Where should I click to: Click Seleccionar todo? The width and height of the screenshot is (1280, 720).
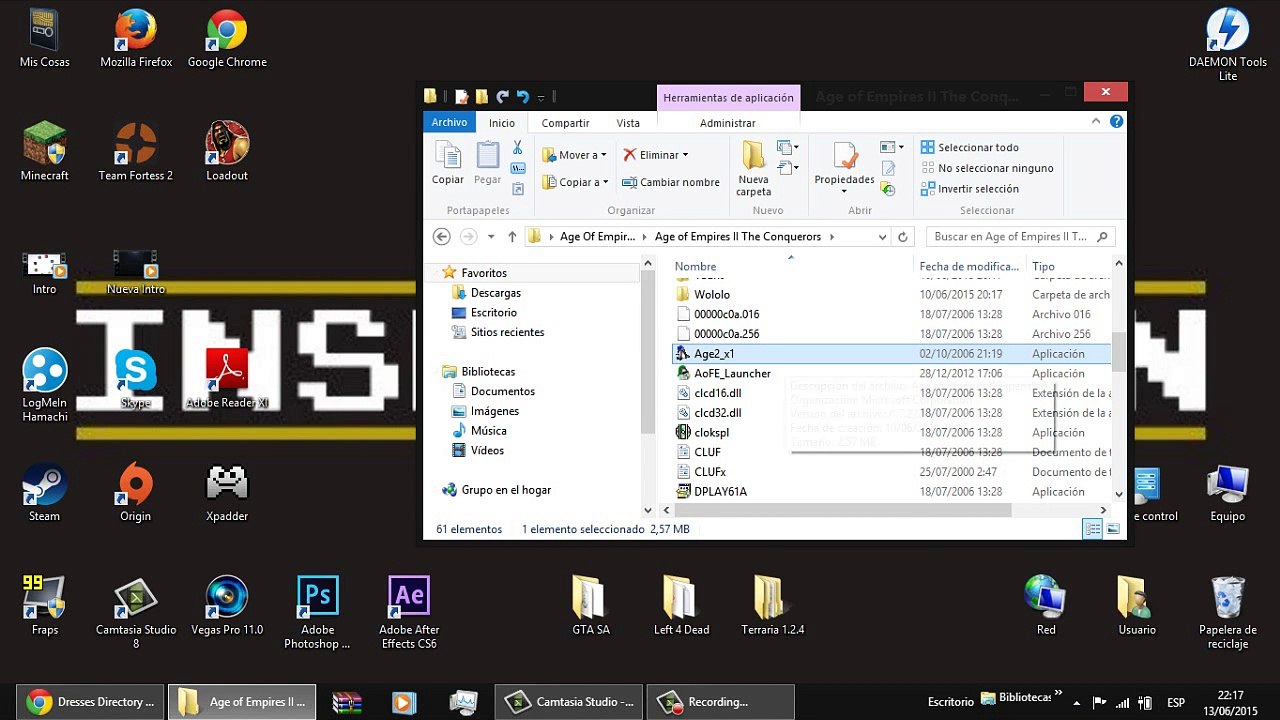(x=969, y=147)
